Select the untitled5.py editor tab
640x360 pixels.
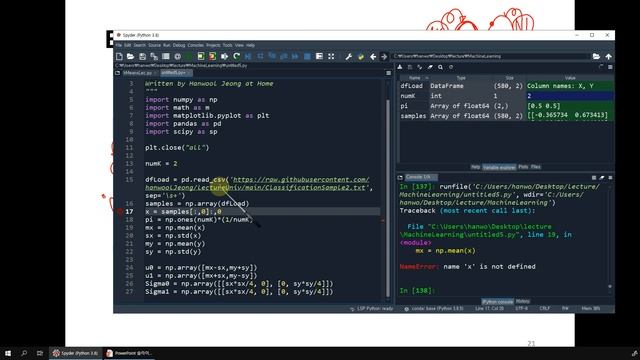tap(176, 73)
